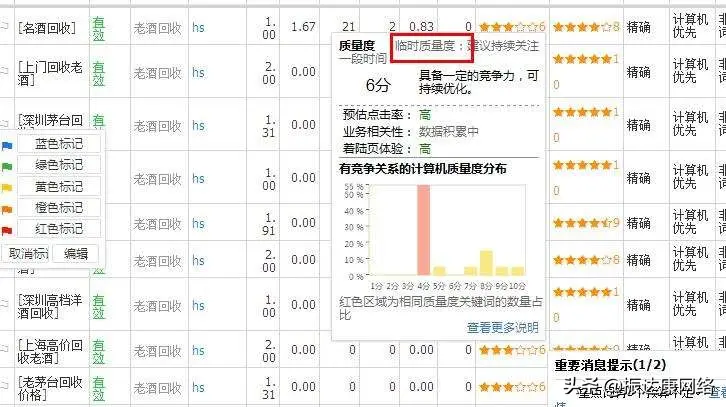Click 精确 in the [名酒回收] row
This screenshot has height=407, width=726.
pos(638,27)
